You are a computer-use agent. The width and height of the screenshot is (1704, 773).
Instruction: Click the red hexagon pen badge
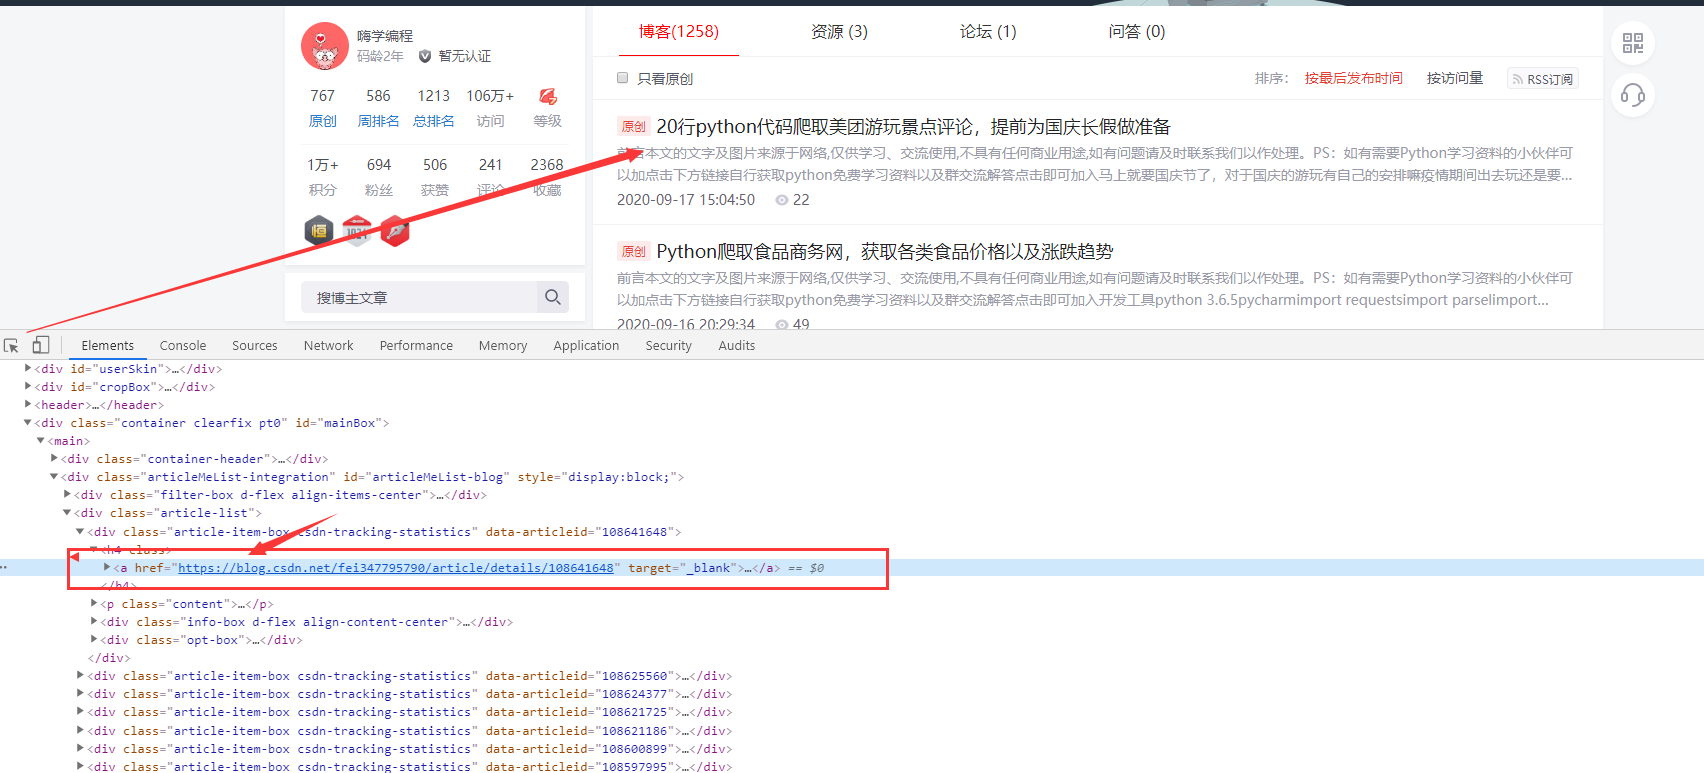point(395,231)
